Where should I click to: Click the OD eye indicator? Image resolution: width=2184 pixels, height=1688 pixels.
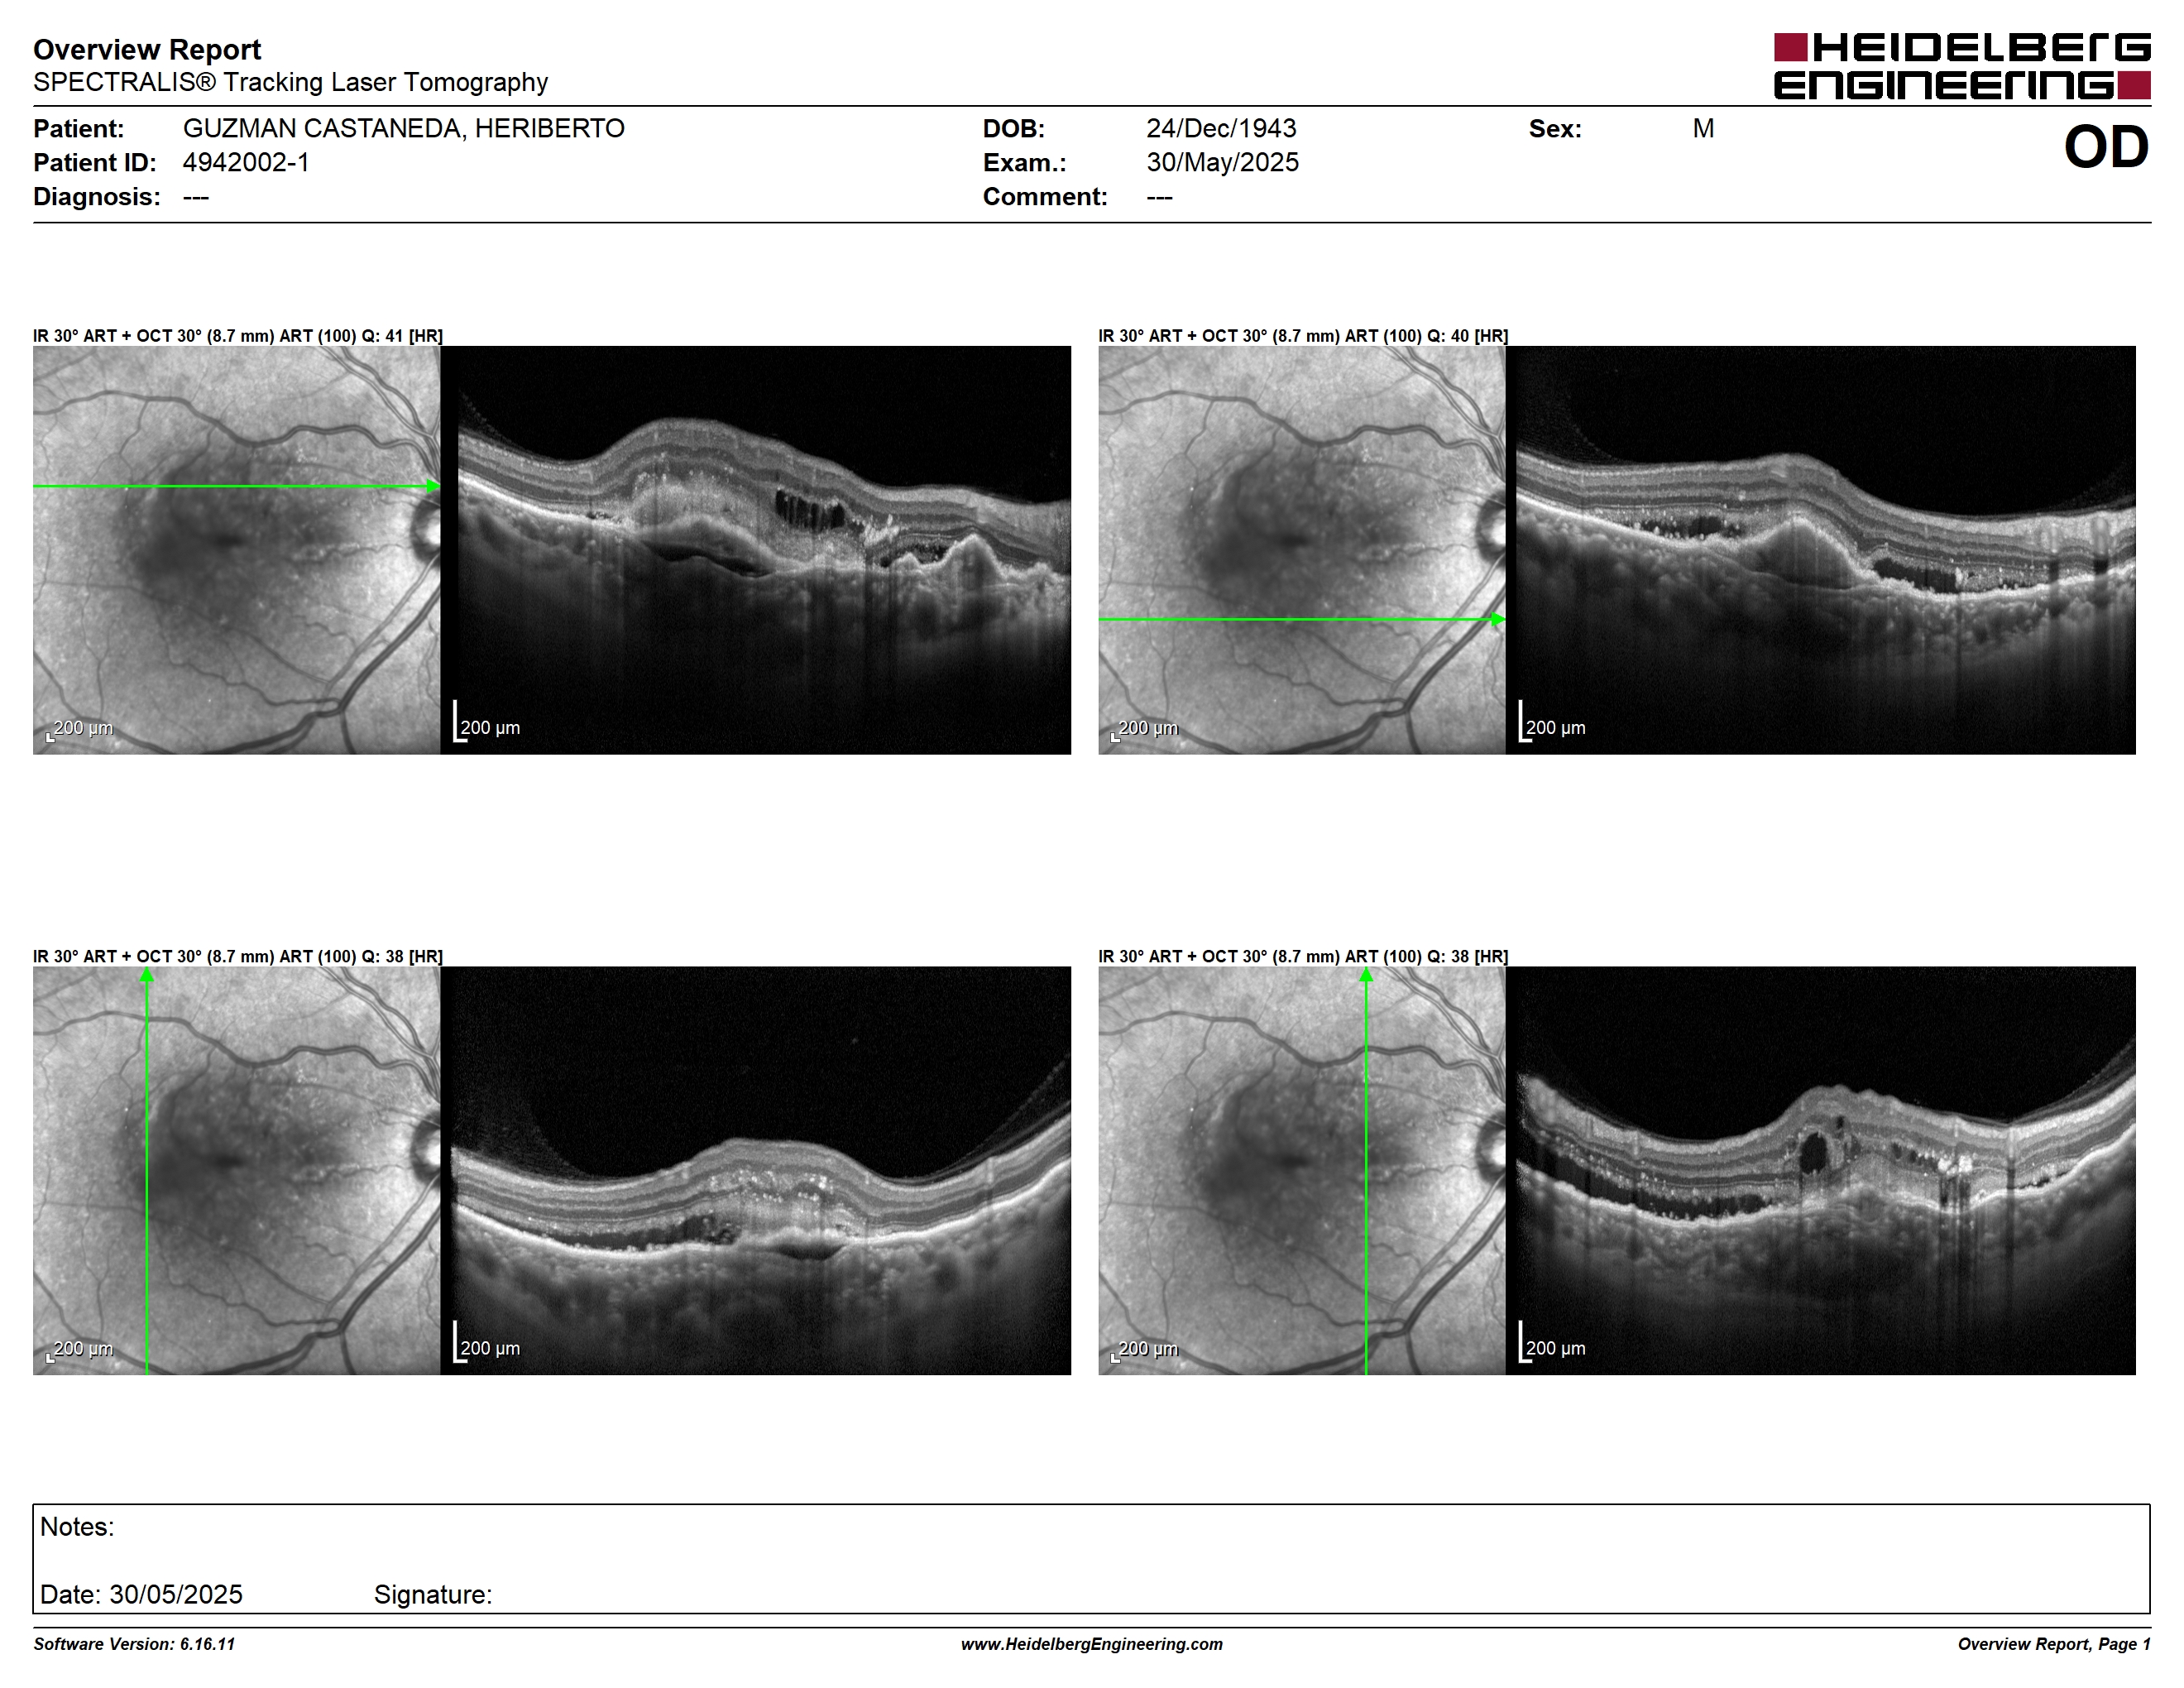(x=2106, y=147)
